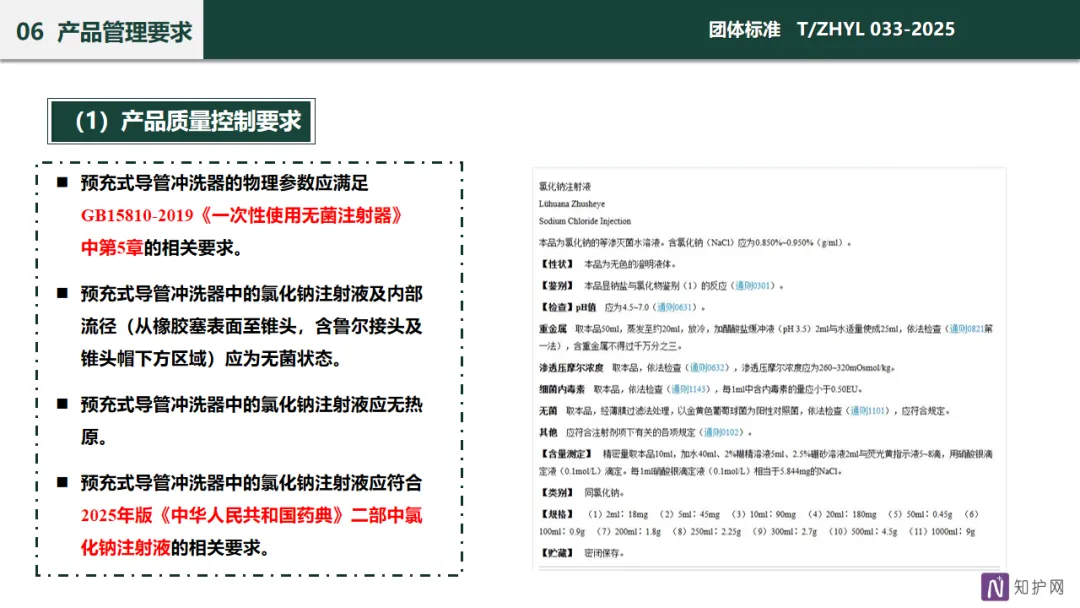Click the line '预充式导管冲洗器的物理参数应满足'
1080x608 pixels.
(225, 183)
